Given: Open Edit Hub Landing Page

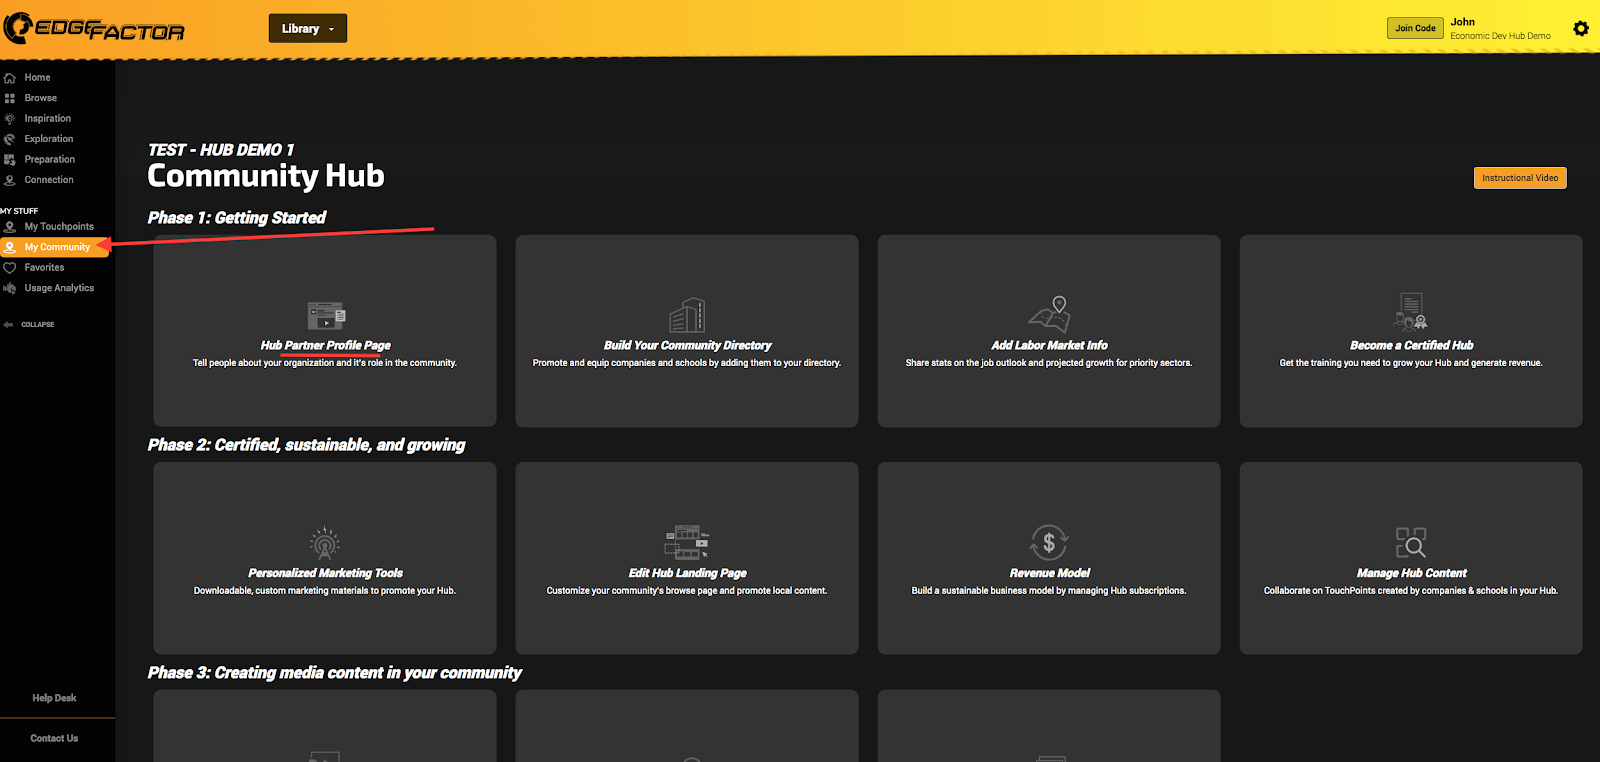Looking at the screenshot, I should coord(687,573).
